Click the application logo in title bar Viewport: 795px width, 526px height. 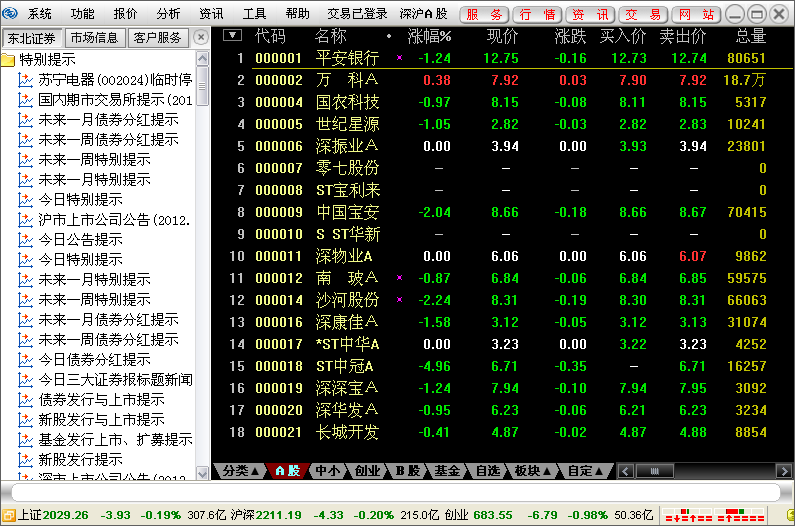(x=11, y=14)
